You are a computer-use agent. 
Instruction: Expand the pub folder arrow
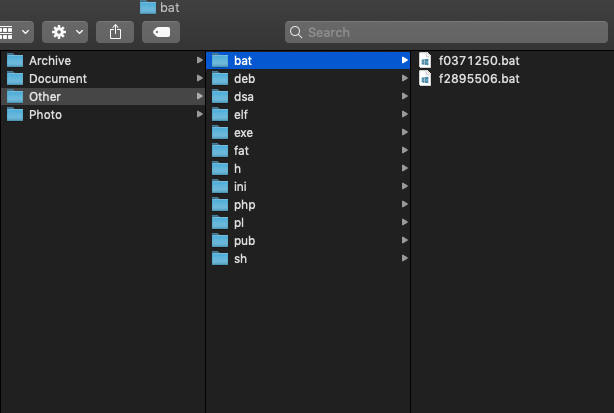(405, 240)
